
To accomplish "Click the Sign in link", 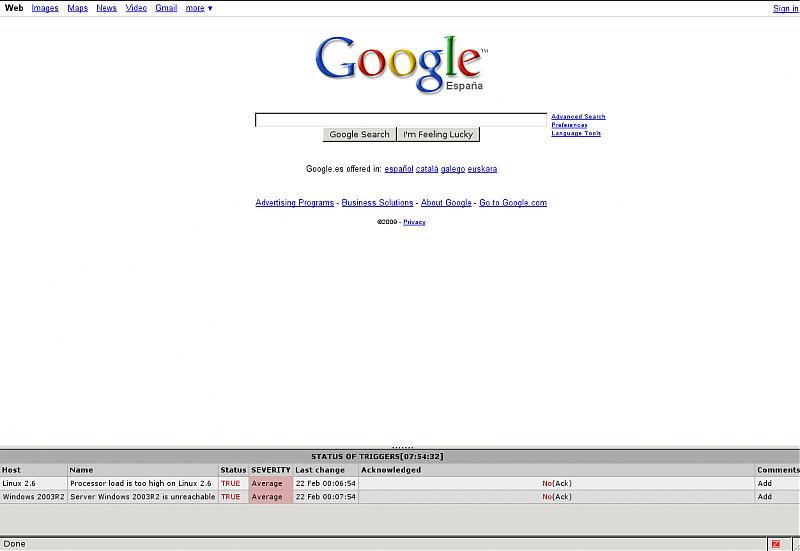I will tap(786, 8).
